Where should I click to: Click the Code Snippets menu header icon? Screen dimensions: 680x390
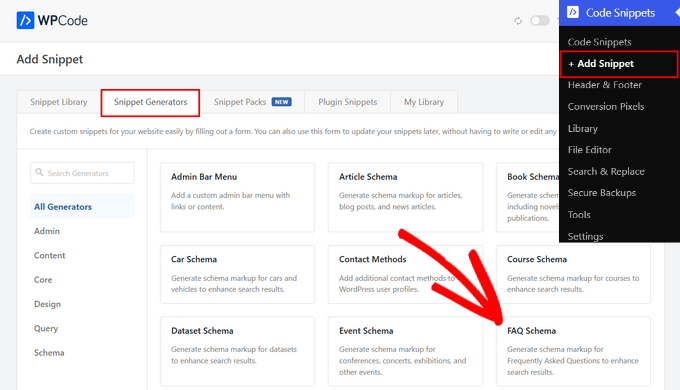pyautogui.click(x=573, y=12)
